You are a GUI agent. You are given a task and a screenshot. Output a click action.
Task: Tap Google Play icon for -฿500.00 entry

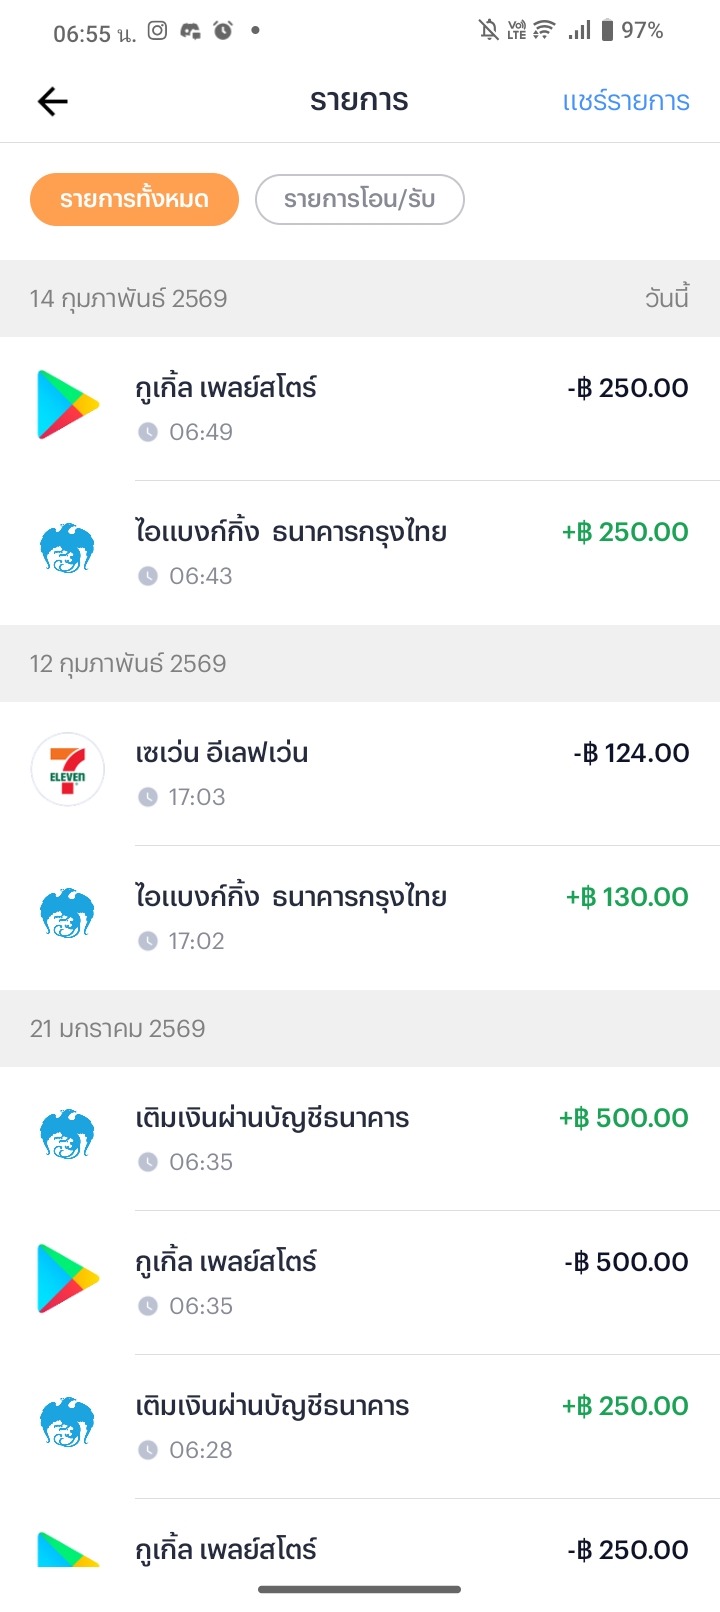pyautogui.click(x=68, y=1279)
